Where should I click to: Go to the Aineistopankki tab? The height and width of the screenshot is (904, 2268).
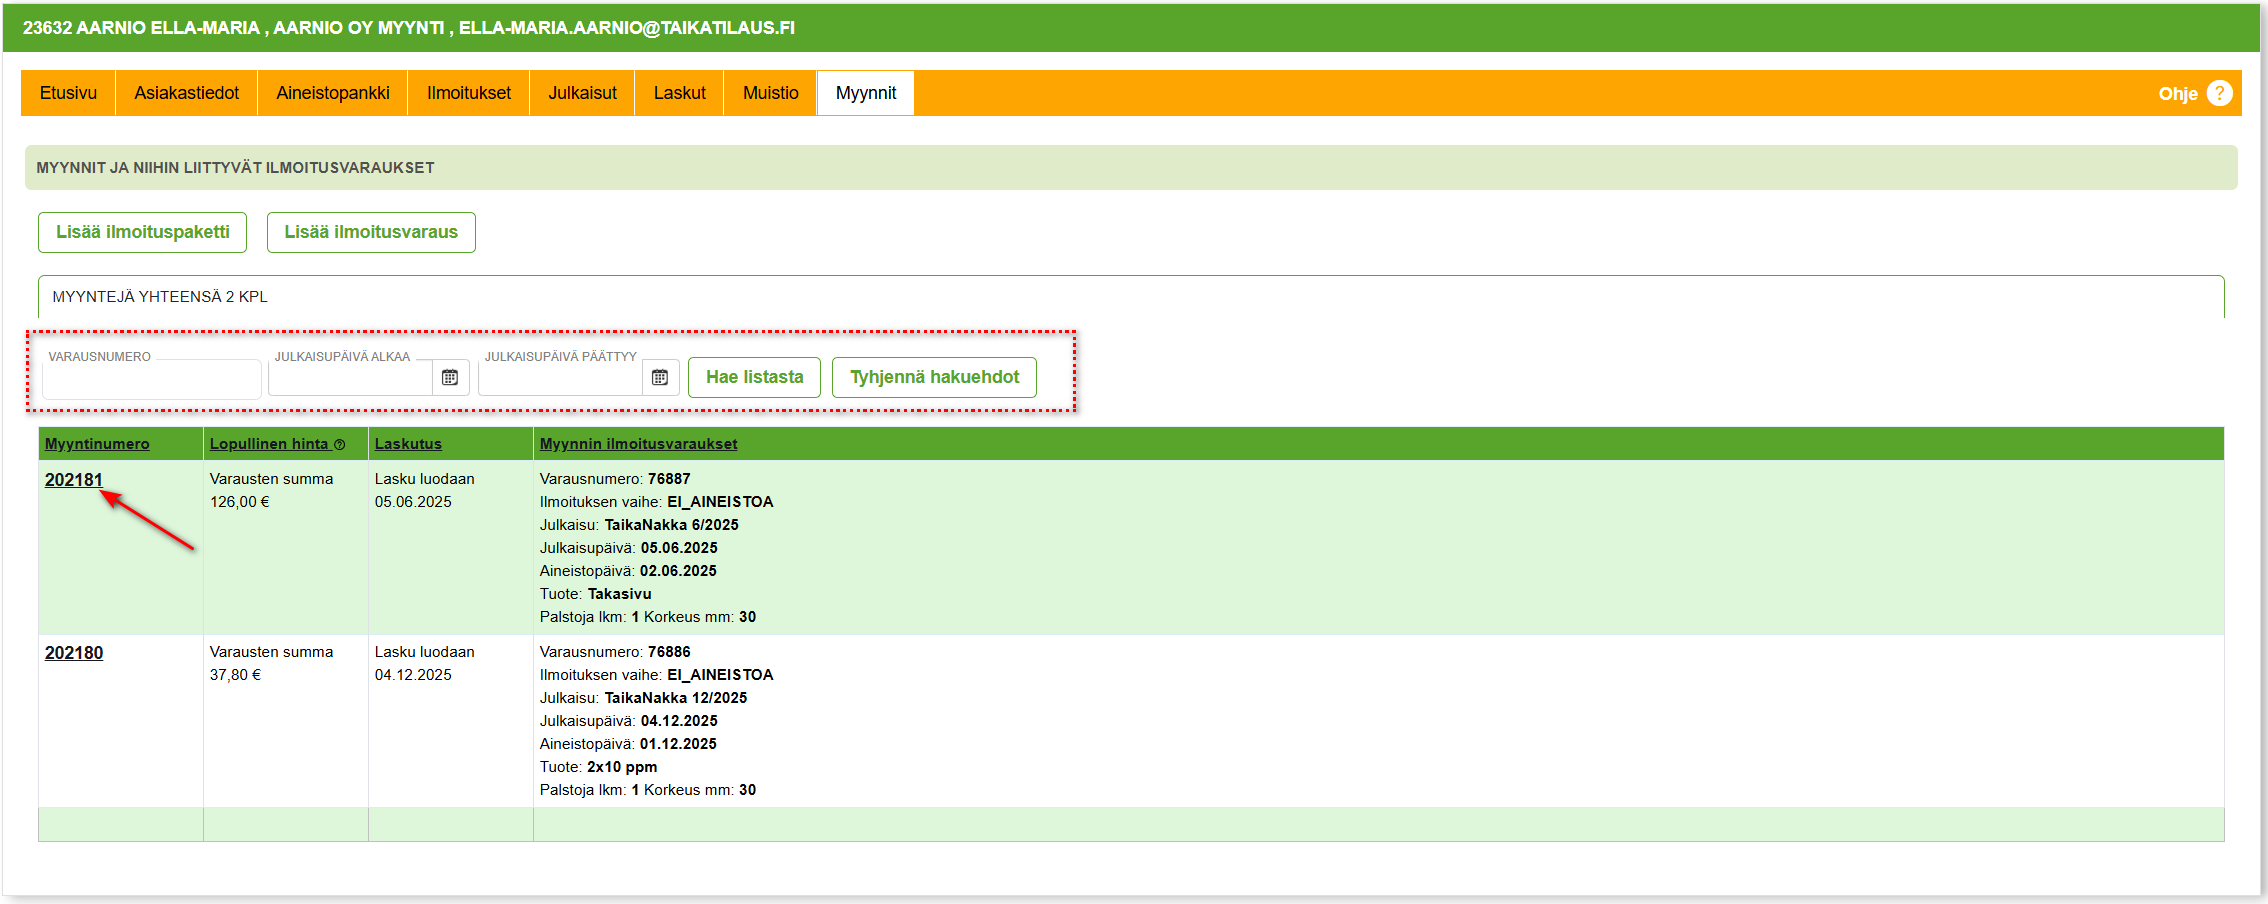tap(332, 93)
